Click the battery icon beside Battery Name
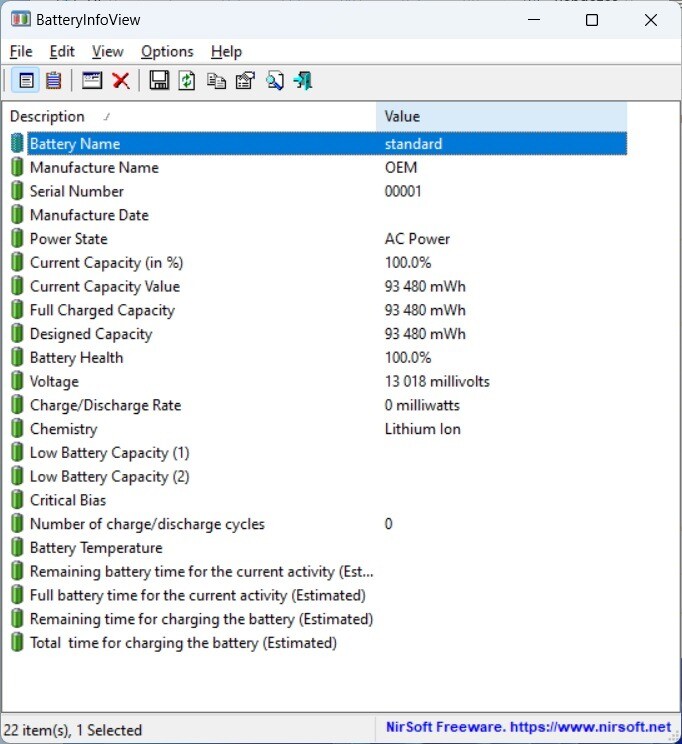The height and width of the screenshot is (744, 682). pyautogui.click(x=17, y=143)
